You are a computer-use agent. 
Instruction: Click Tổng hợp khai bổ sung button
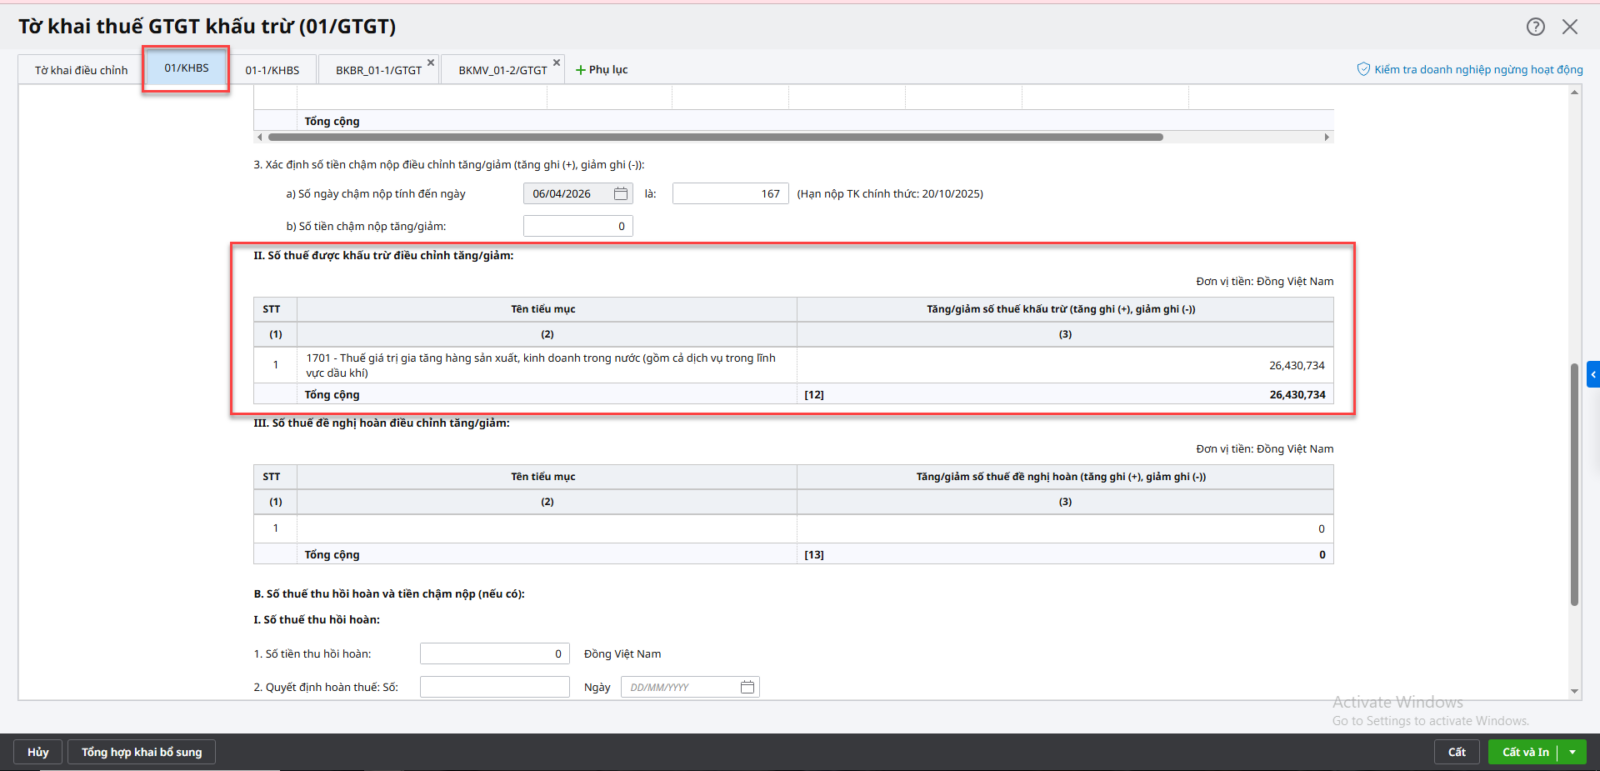tap(141, 752)
